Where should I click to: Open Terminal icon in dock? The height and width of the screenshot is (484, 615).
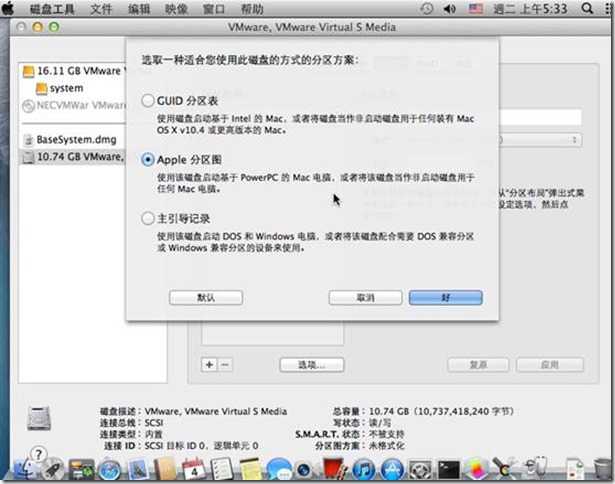(x=448, y=469)
